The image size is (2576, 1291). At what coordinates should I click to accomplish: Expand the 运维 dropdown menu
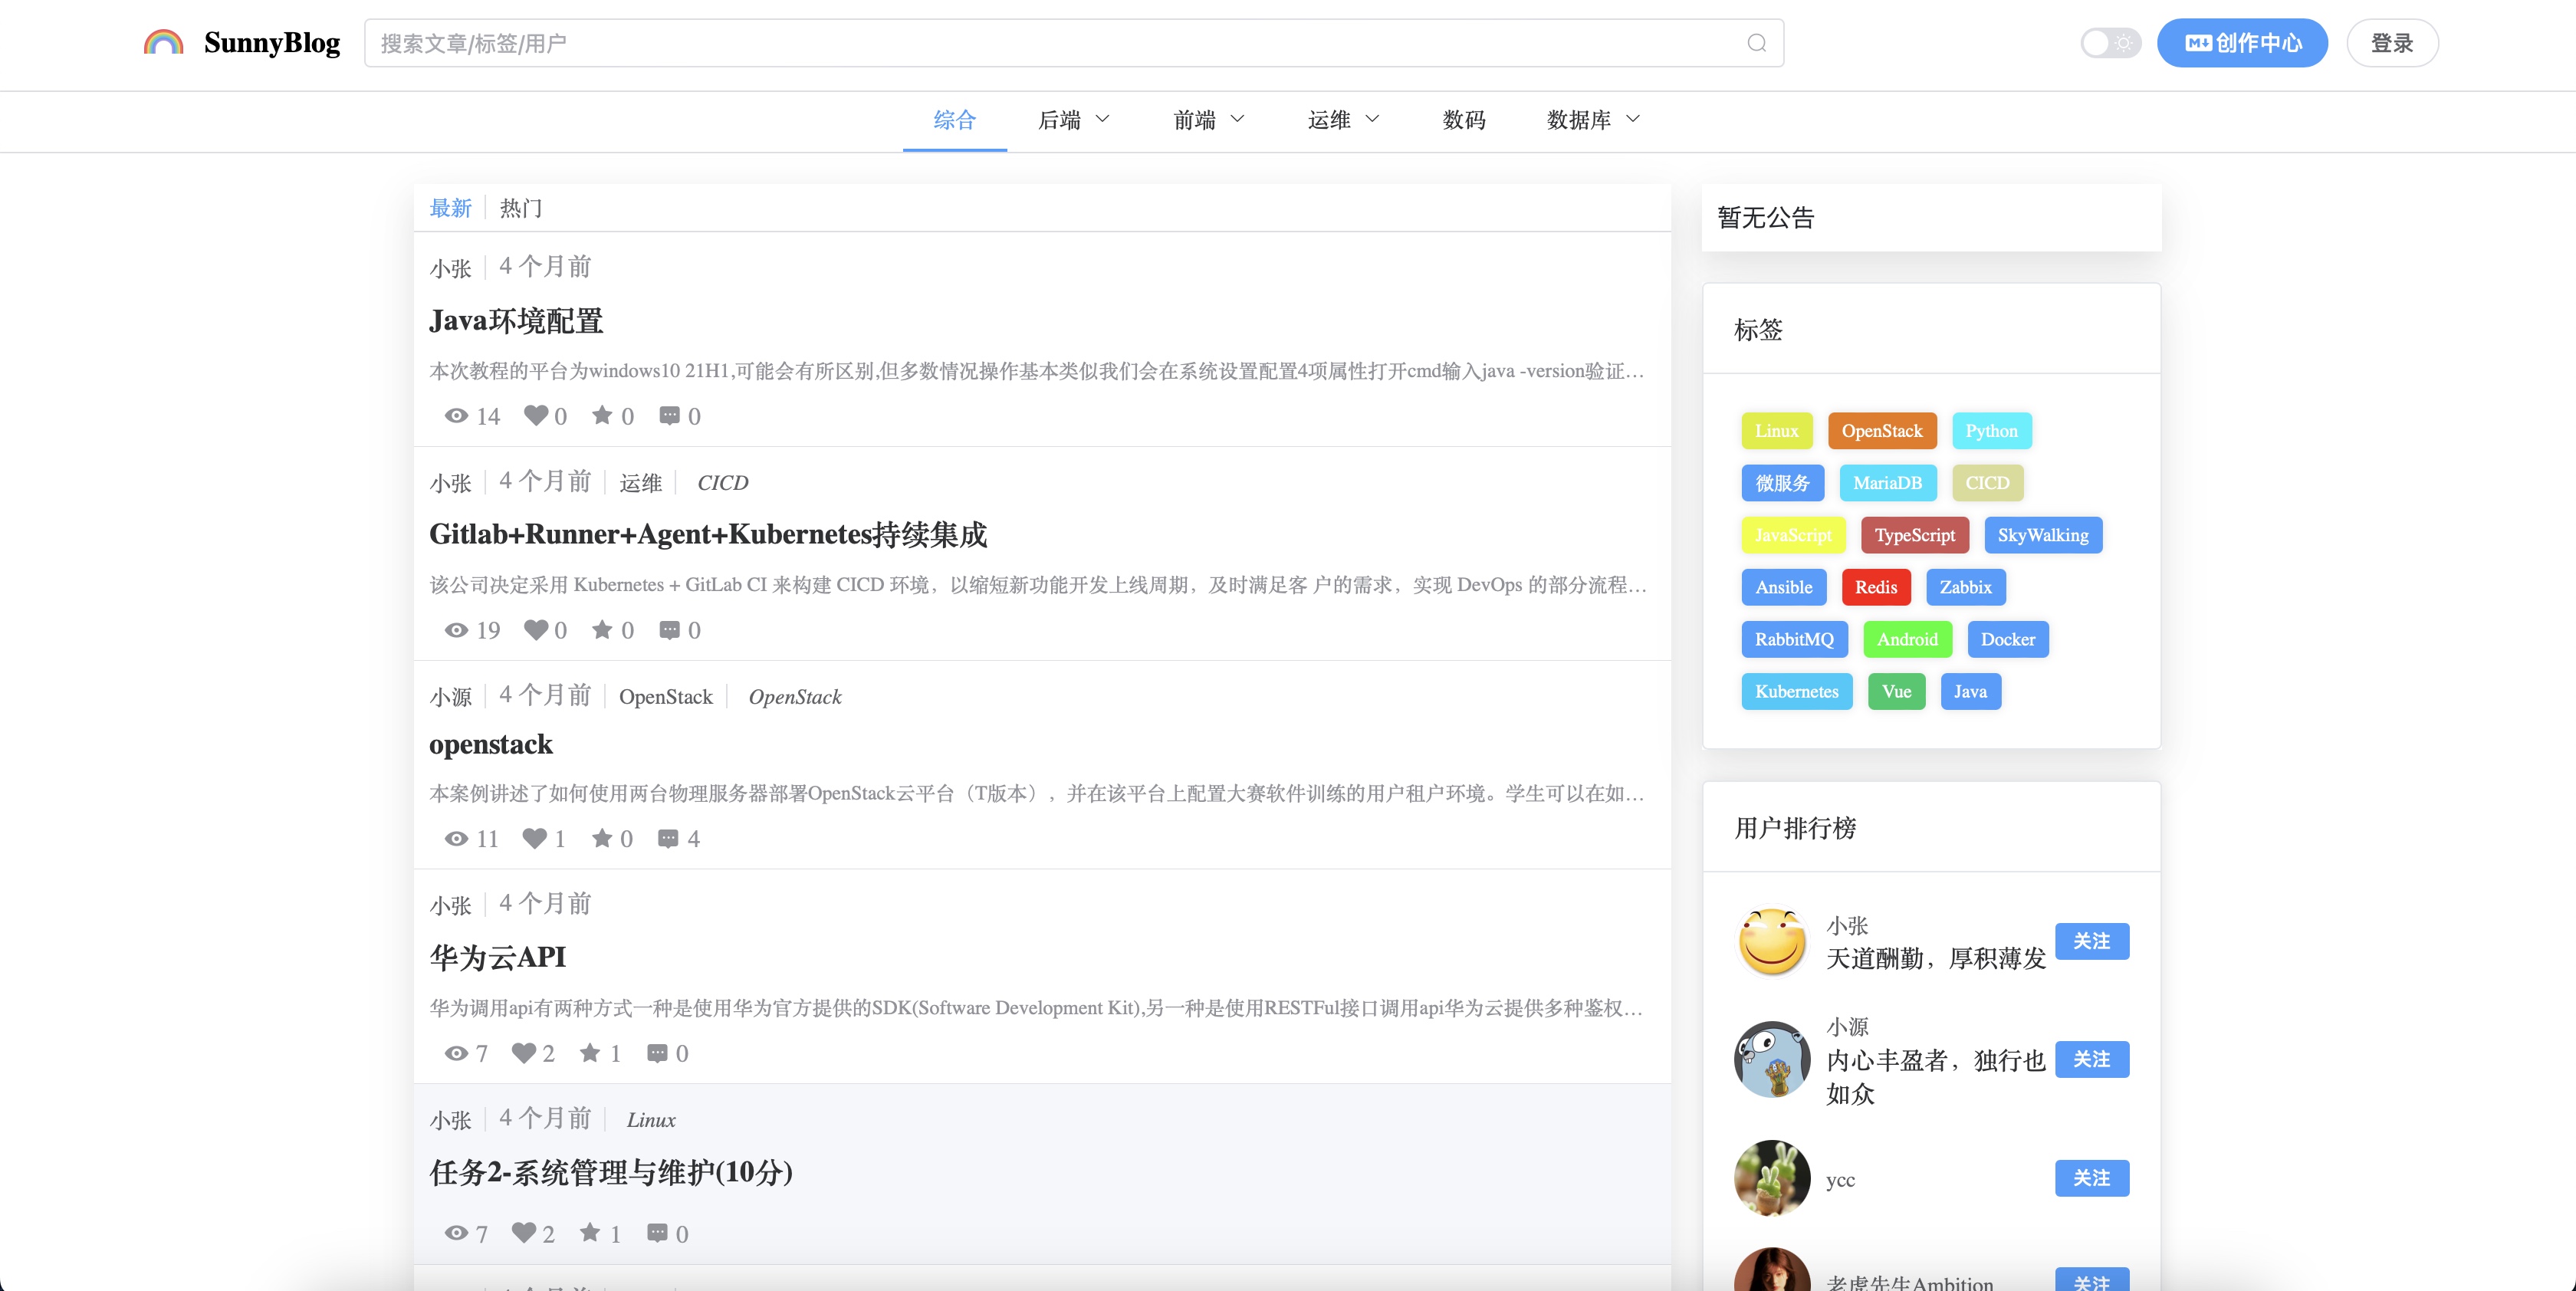point(1343,120)
